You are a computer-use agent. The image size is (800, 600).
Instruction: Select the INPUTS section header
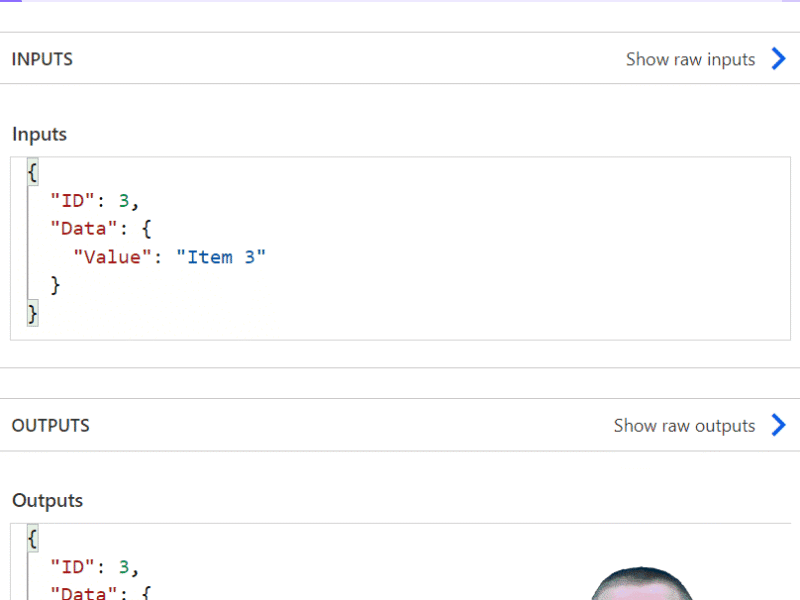(x=42, y=59)
